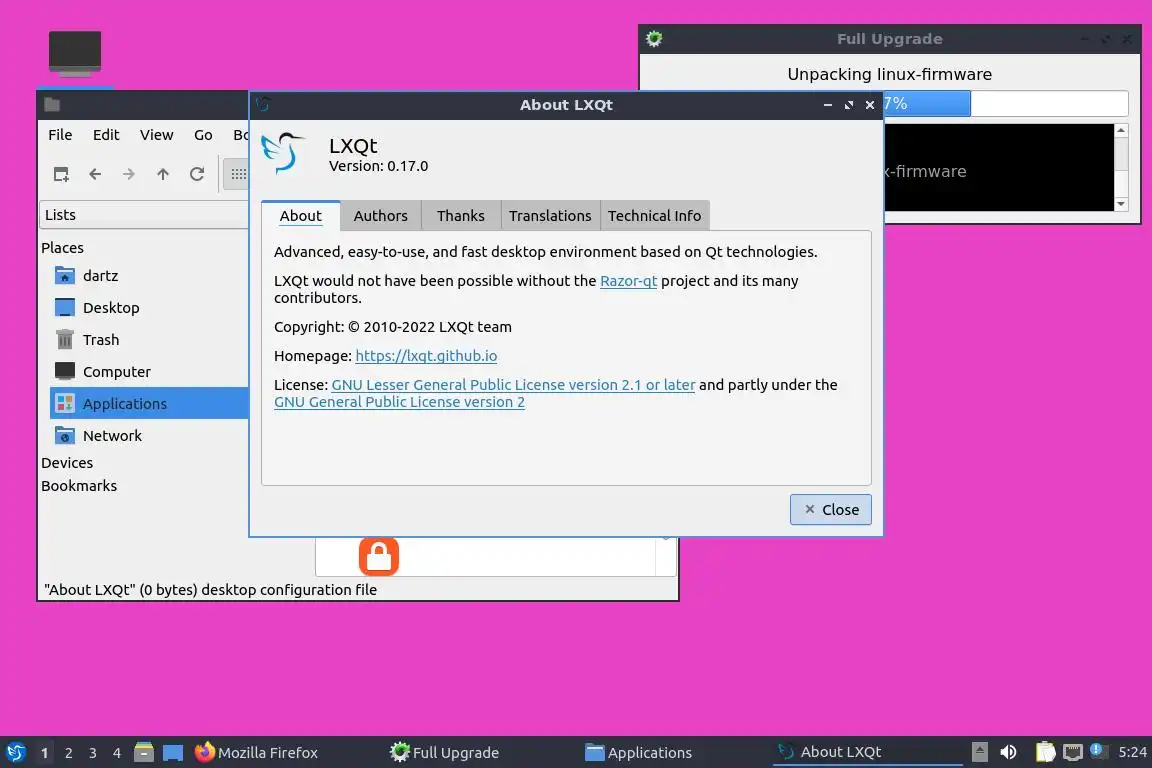The height and width of the screenshot is (768, 1152).
Task: Click the Close button in About LXQt
Action: [x=830, y=509]
